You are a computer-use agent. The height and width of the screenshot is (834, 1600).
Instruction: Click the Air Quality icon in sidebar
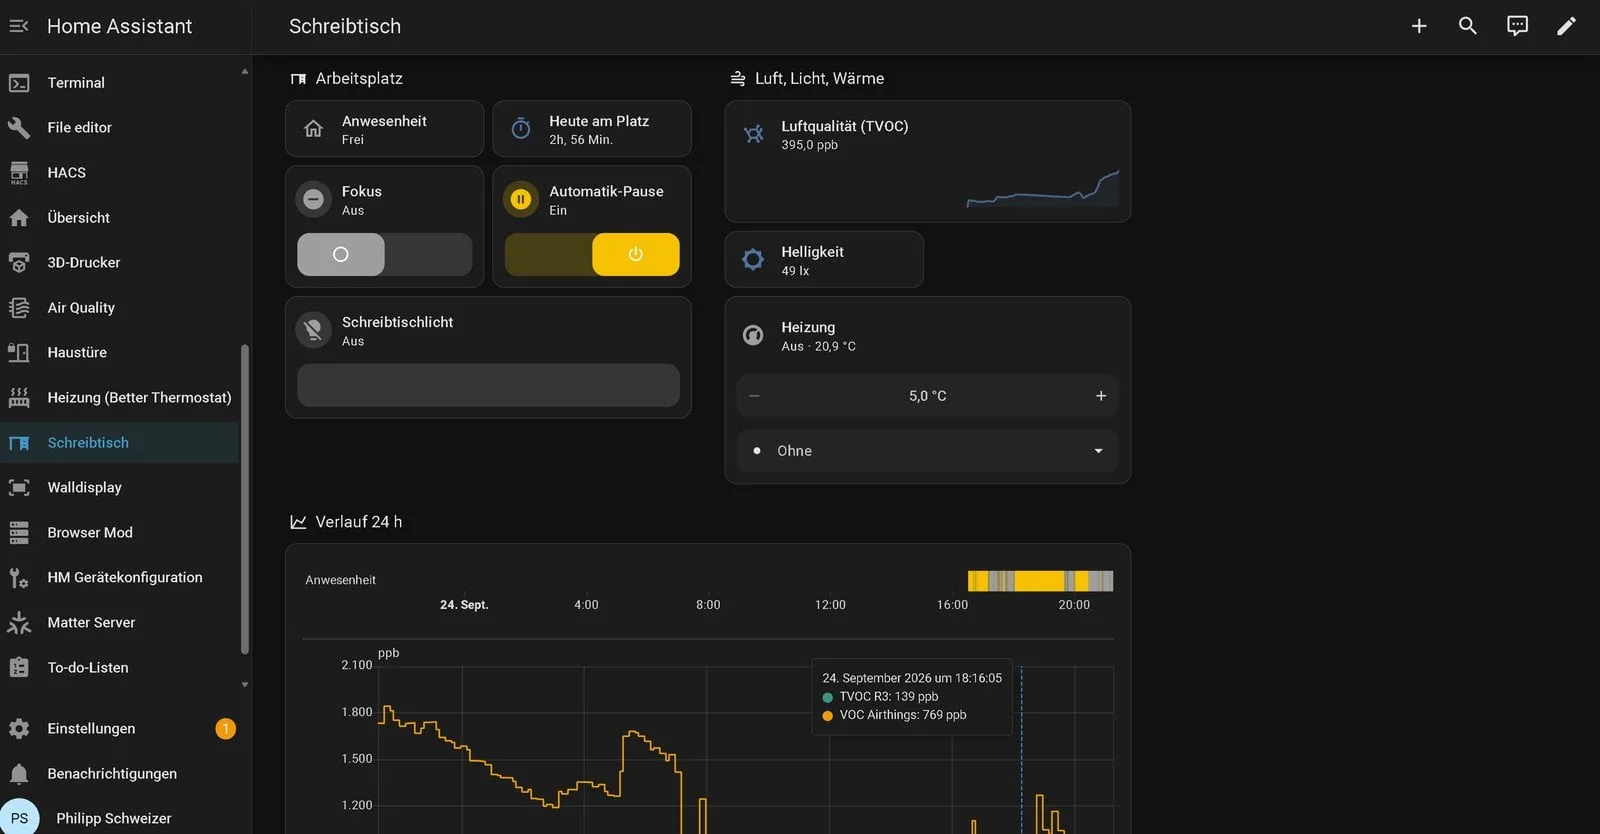pyautogui.click(x=19, y=308)
